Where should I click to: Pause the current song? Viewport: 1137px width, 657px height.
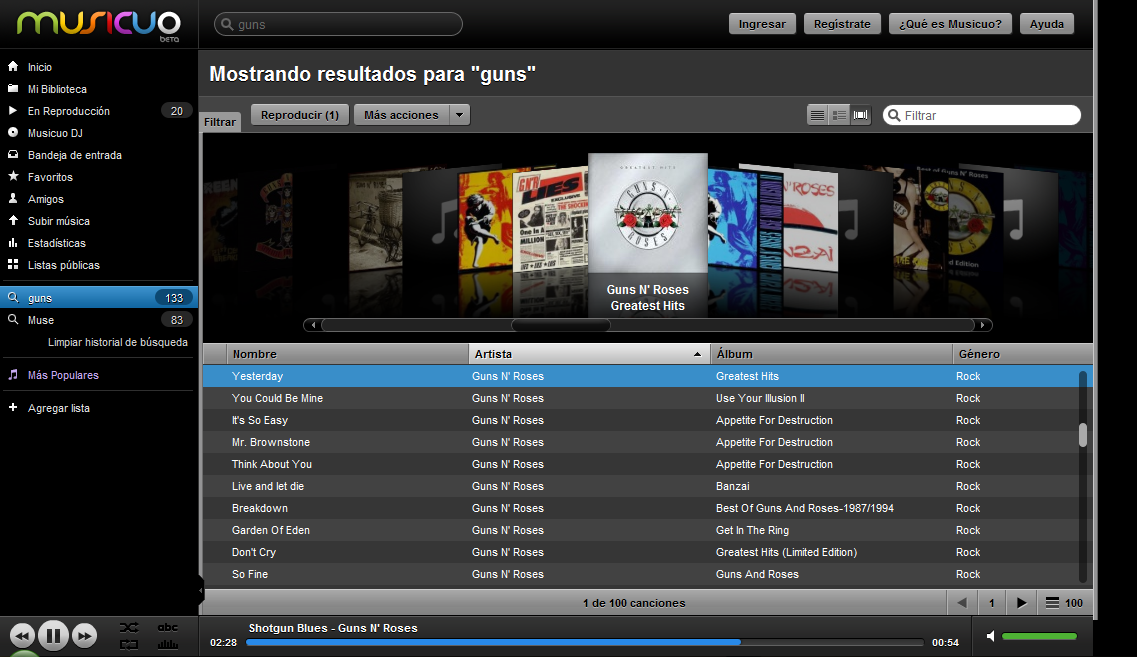click(x=53, y=636)
